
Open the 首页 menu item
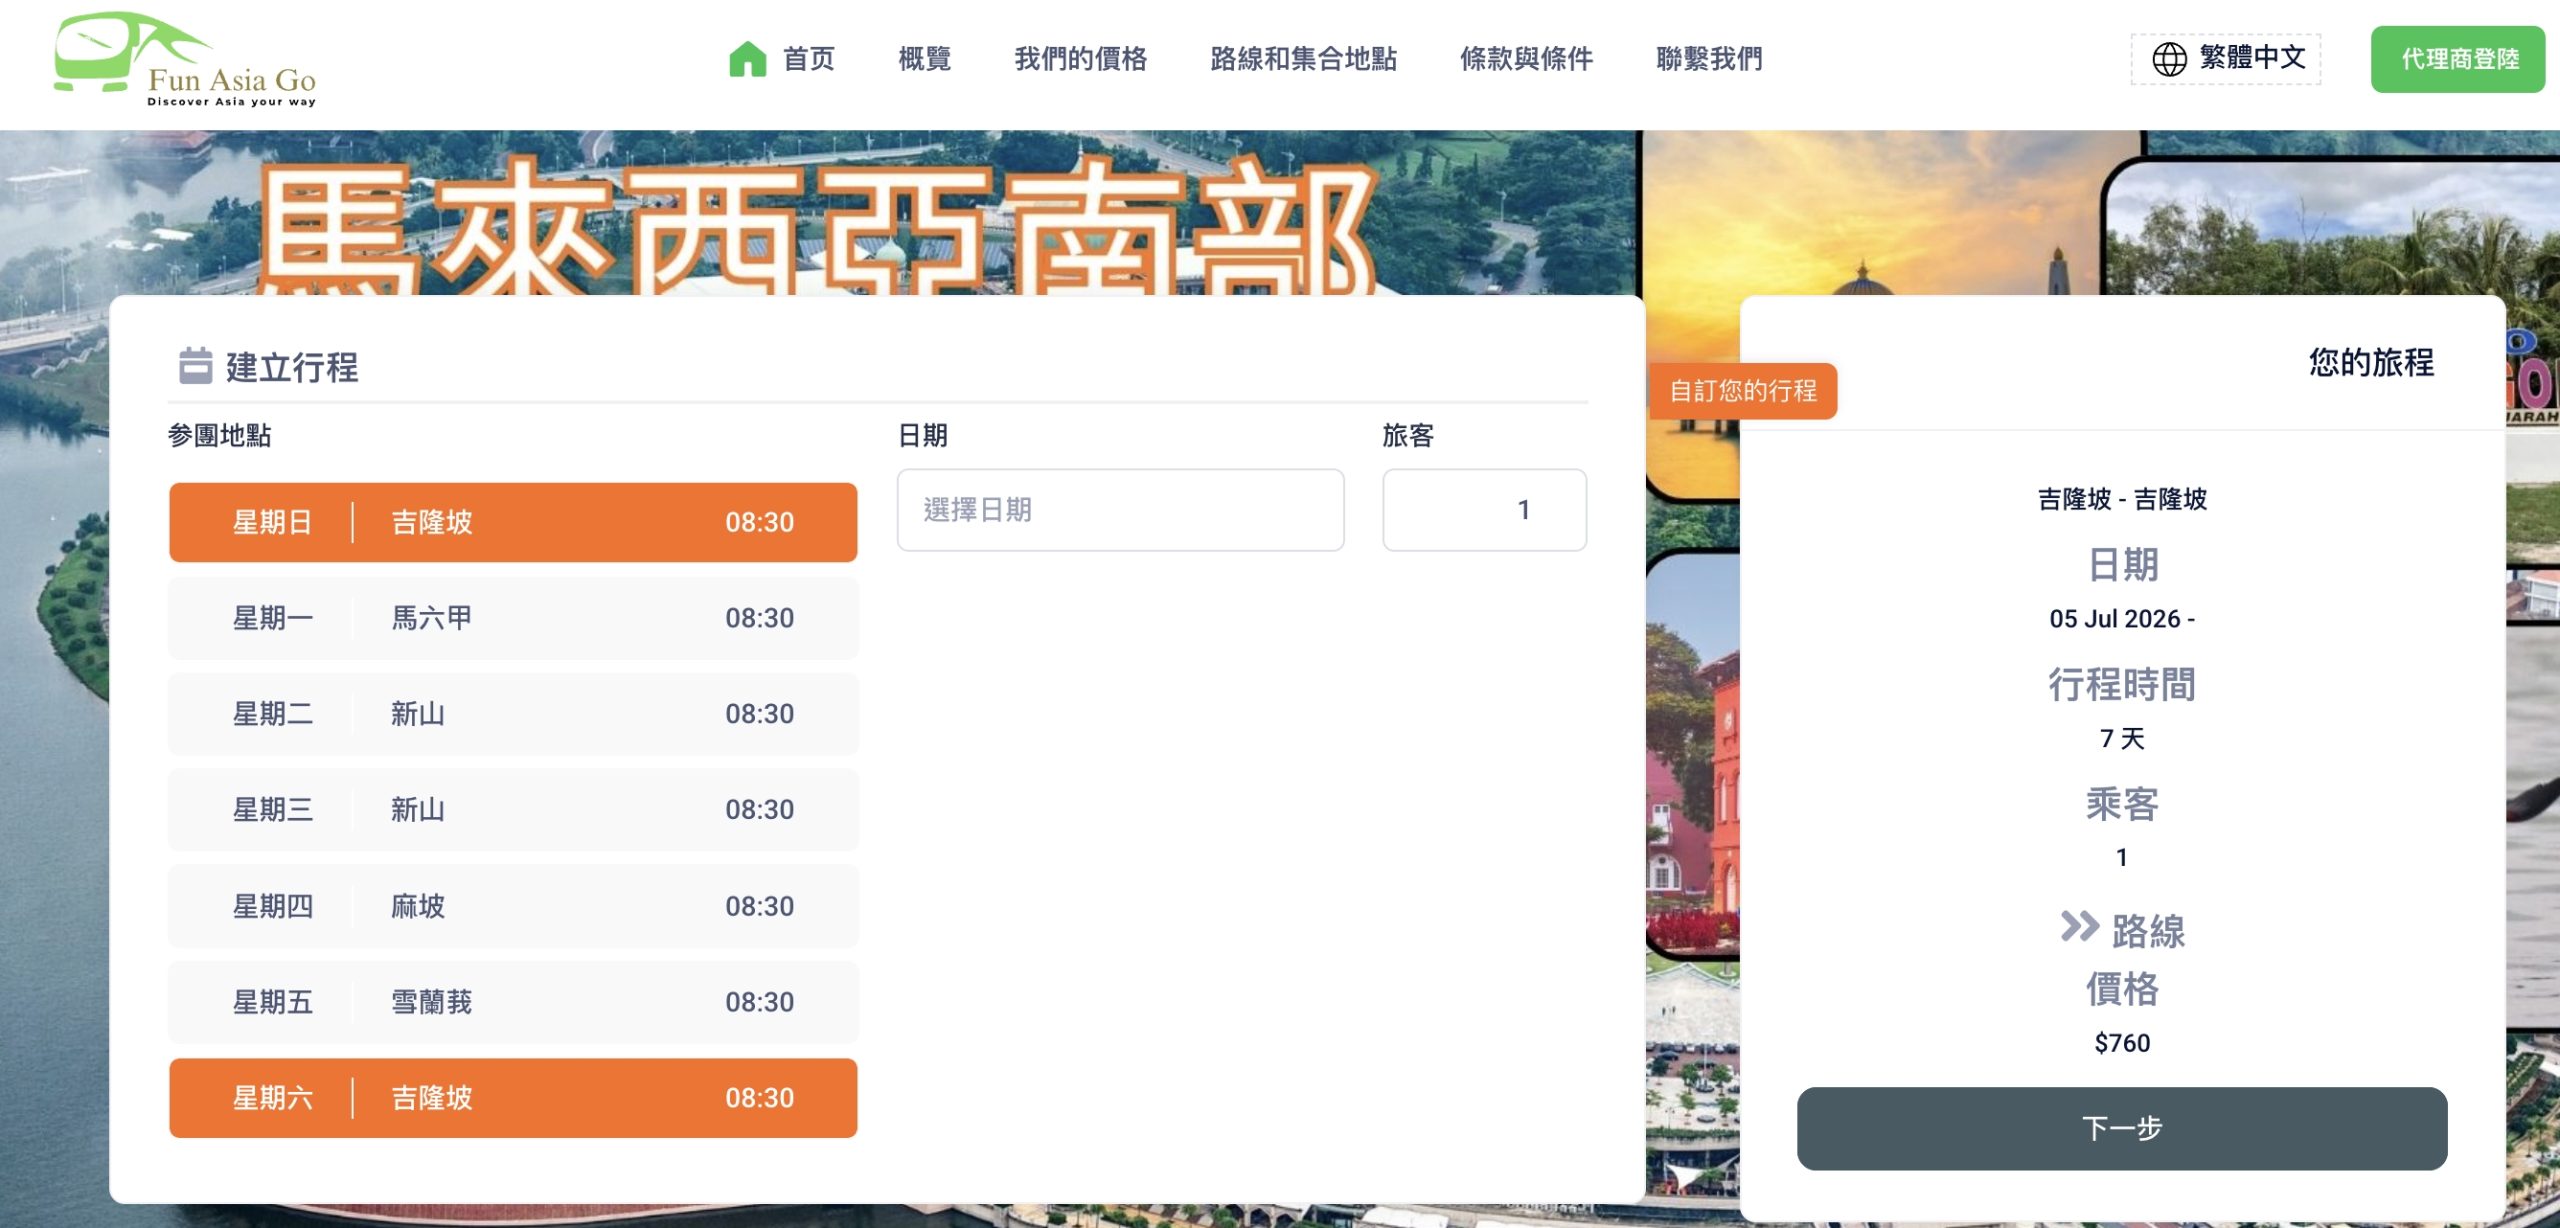coord(808,59)
